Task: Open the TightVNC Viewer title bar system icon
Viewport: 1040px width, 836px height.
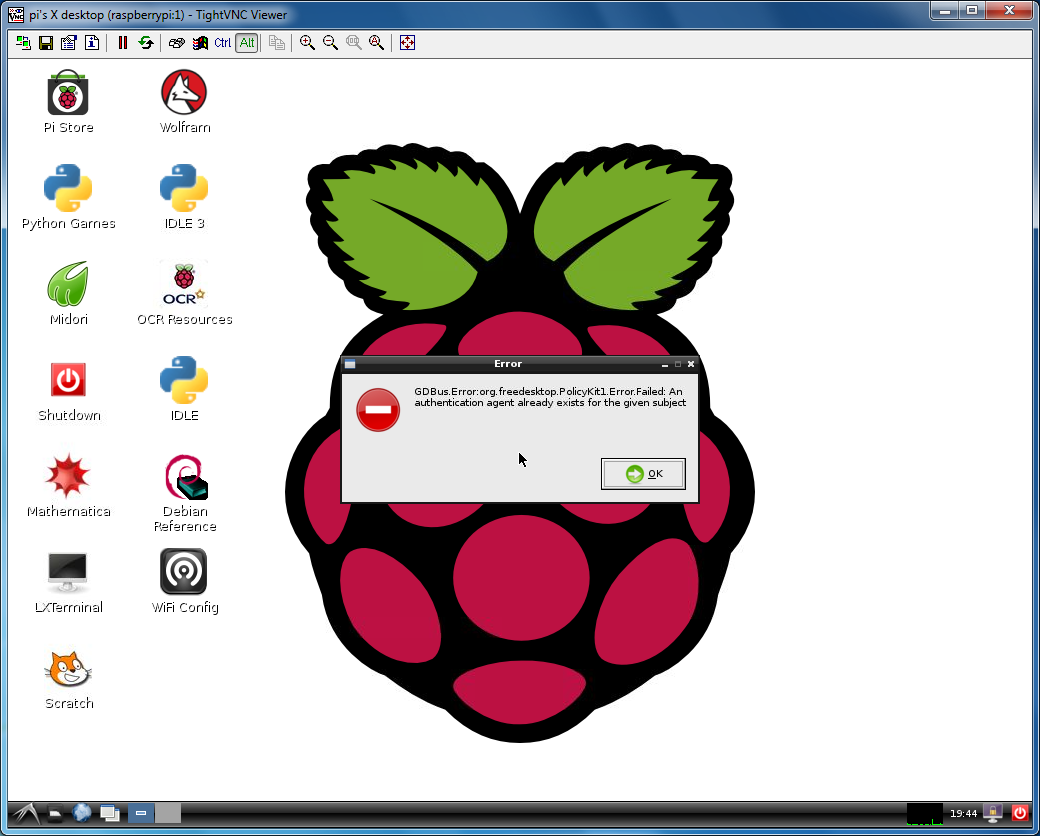Action: click(15, 15)
